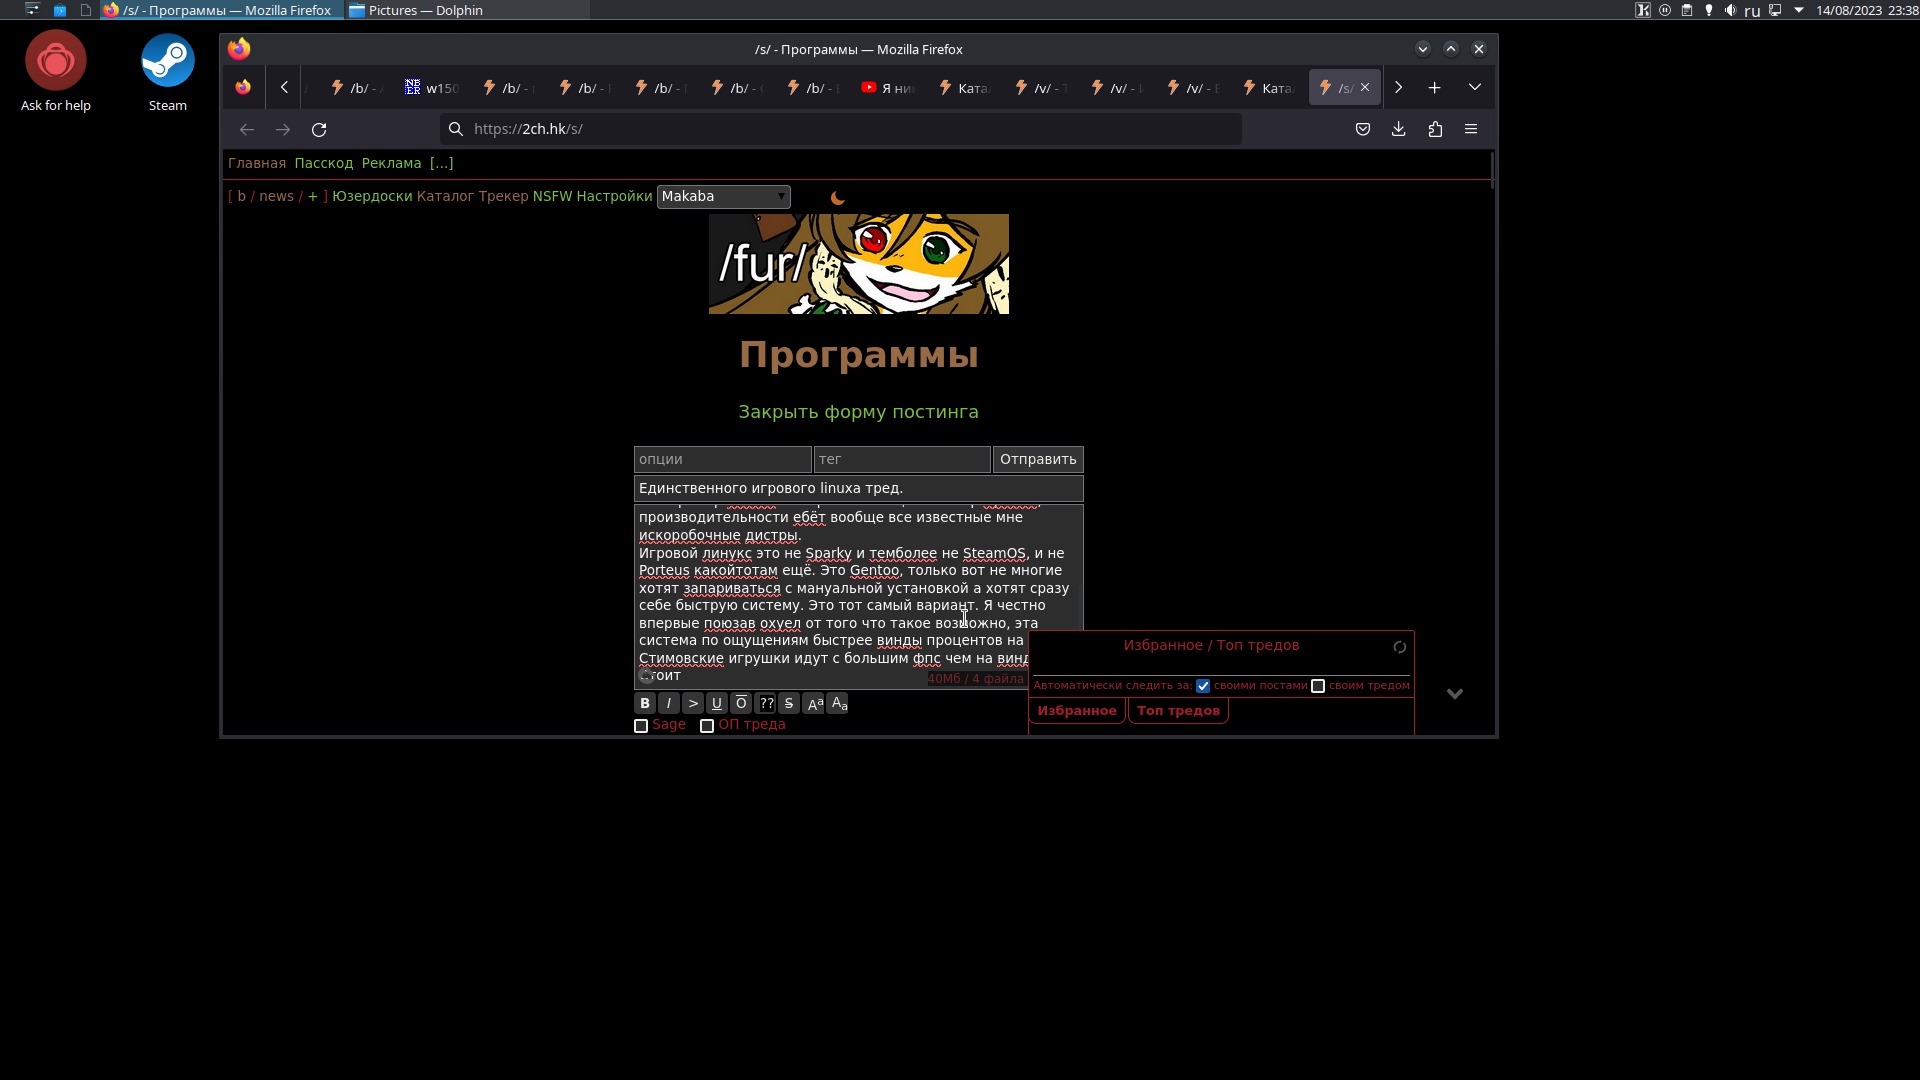The image size is (1920, 1080).
Task: Open the Makaba style dropdown
Action: click(x=723, y=197)
